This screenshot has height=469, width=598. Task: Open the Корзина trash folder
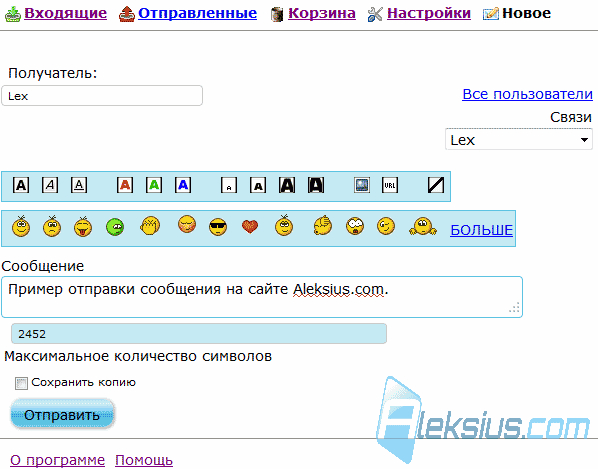[x=322, y=13]
